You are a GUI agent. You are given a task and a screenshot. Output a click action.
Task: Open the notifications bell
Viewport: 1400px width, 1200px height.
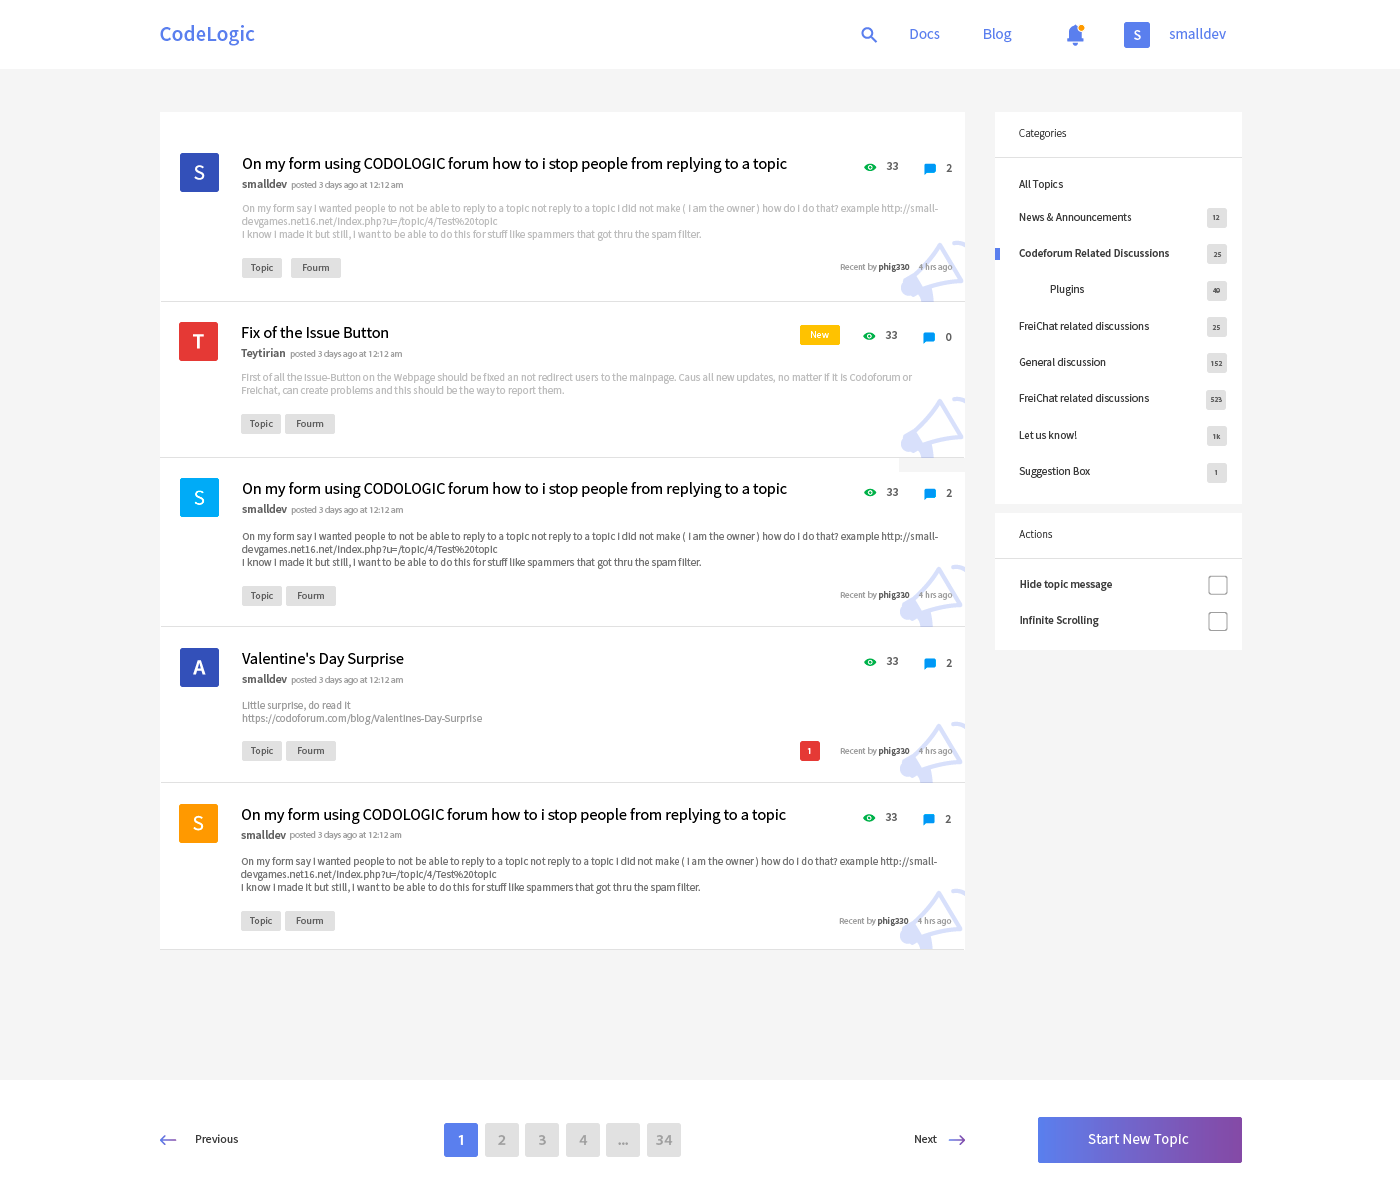1075,35
